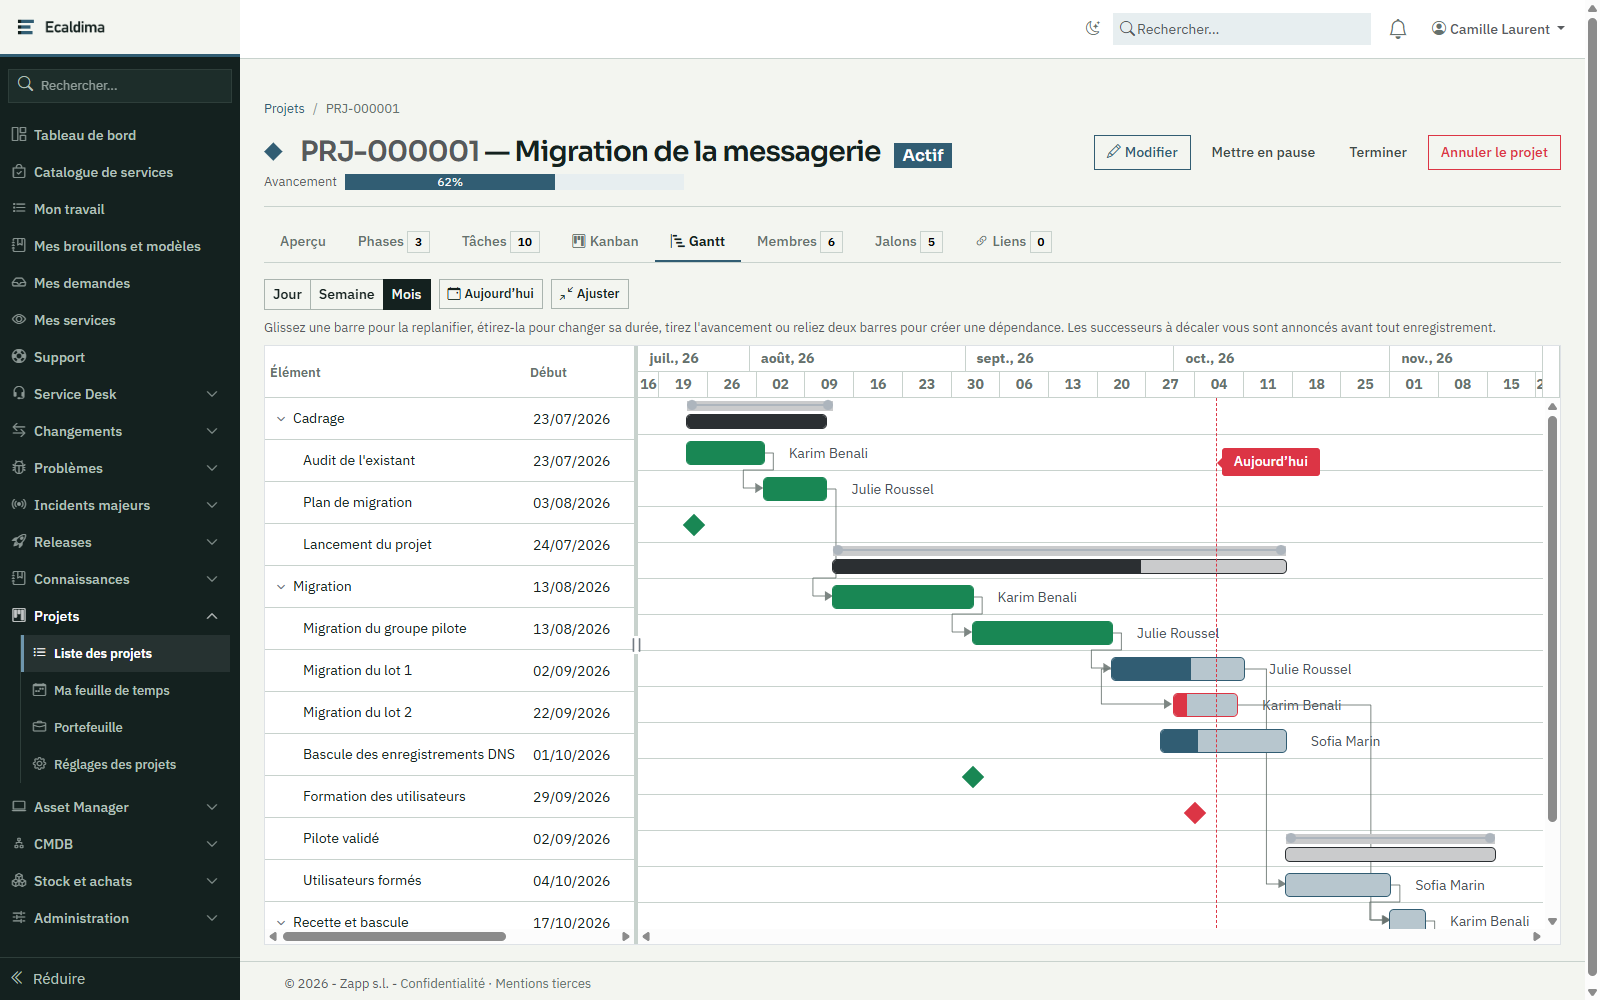Image resolution: width=1600 pixels, height=1000 pixels.
Task: Expand the Changements sidebar section
Action: (x=120, y=431)
